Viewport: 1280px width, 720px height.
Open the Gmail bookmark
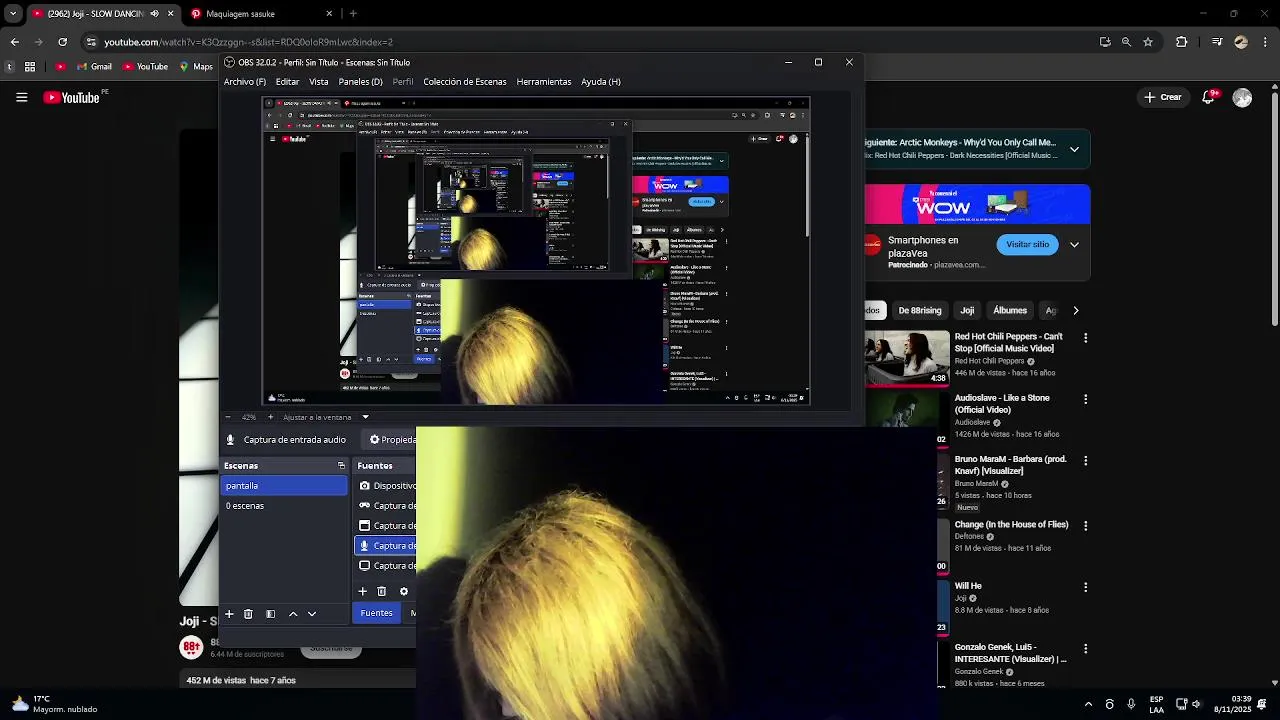pyautogui.click(x=94, y=67)
